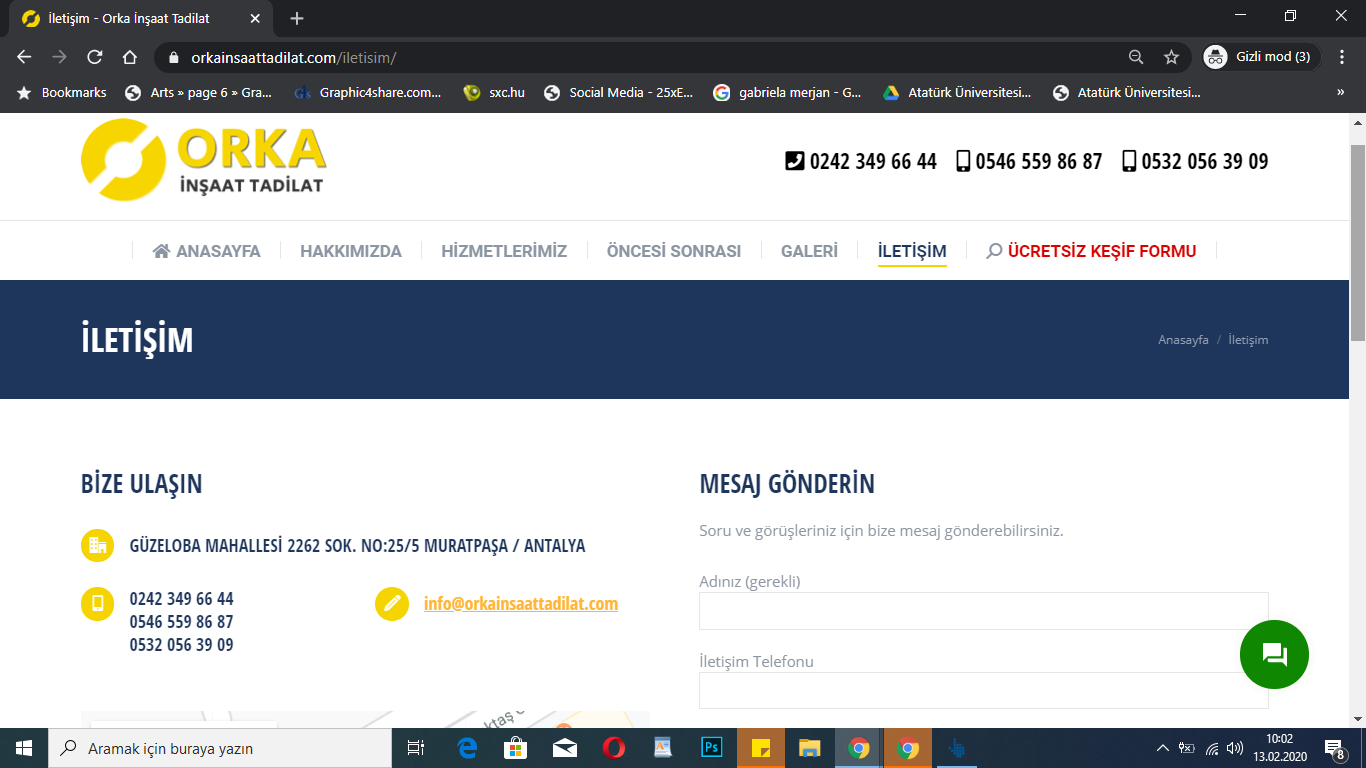
Task: Click header phone number 0242 349 66 44
Action: pos(873,161)
